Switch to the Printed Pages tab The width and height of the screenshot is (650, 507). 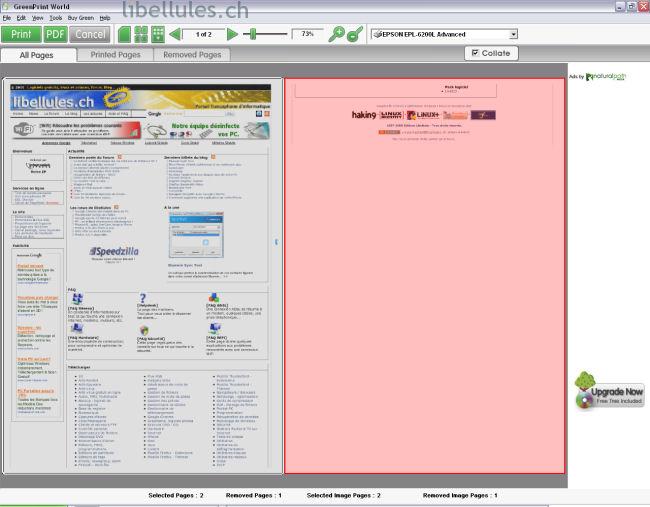click(x=115, y=55)
